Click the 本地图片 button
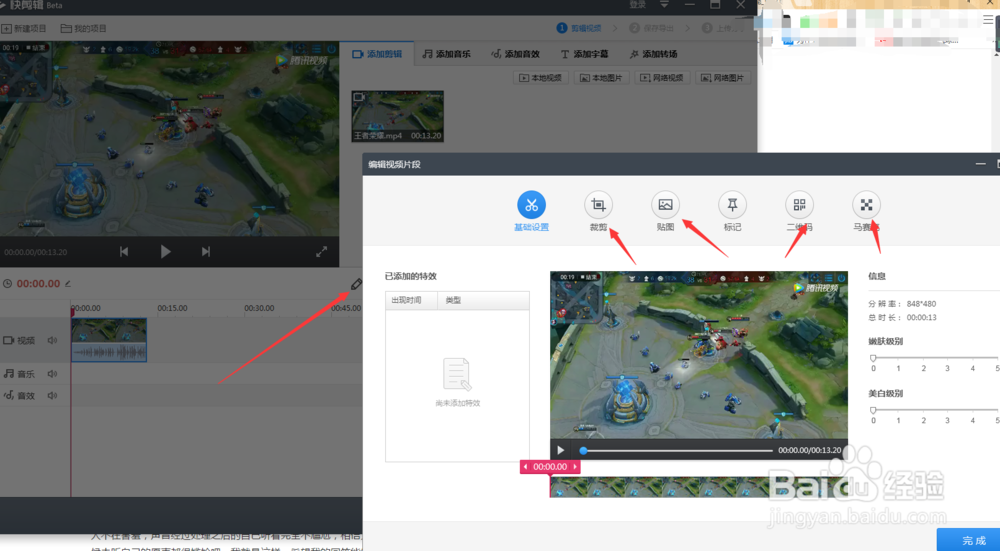 coord(601,78)
